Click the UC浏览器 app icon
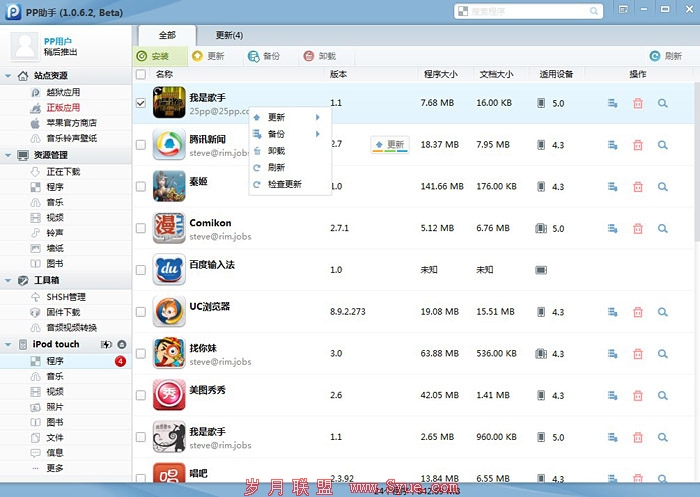Image resolution: width=700 pixels, height=497 pixels. [x=169, y=311]
